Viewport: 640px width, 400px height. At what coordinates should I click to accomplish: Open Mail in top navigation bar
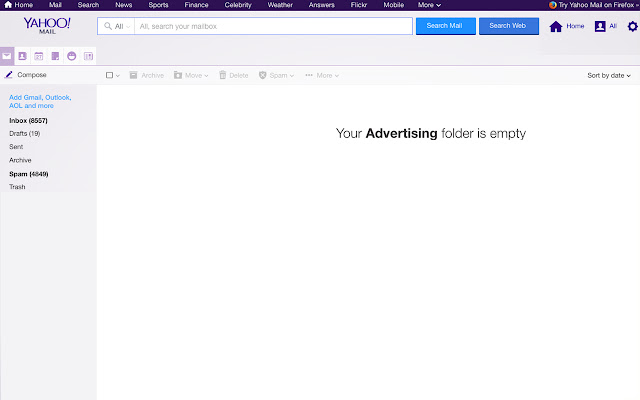tap(55, 5)
